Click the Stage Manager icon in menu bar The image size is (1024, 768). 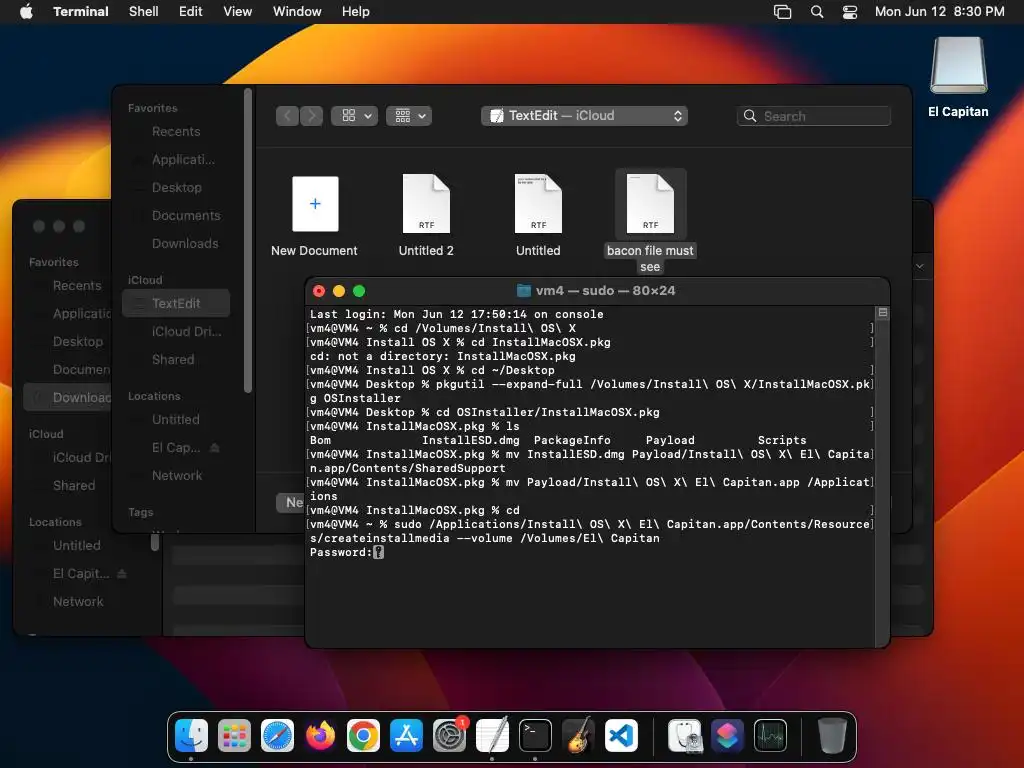[782, 11]
